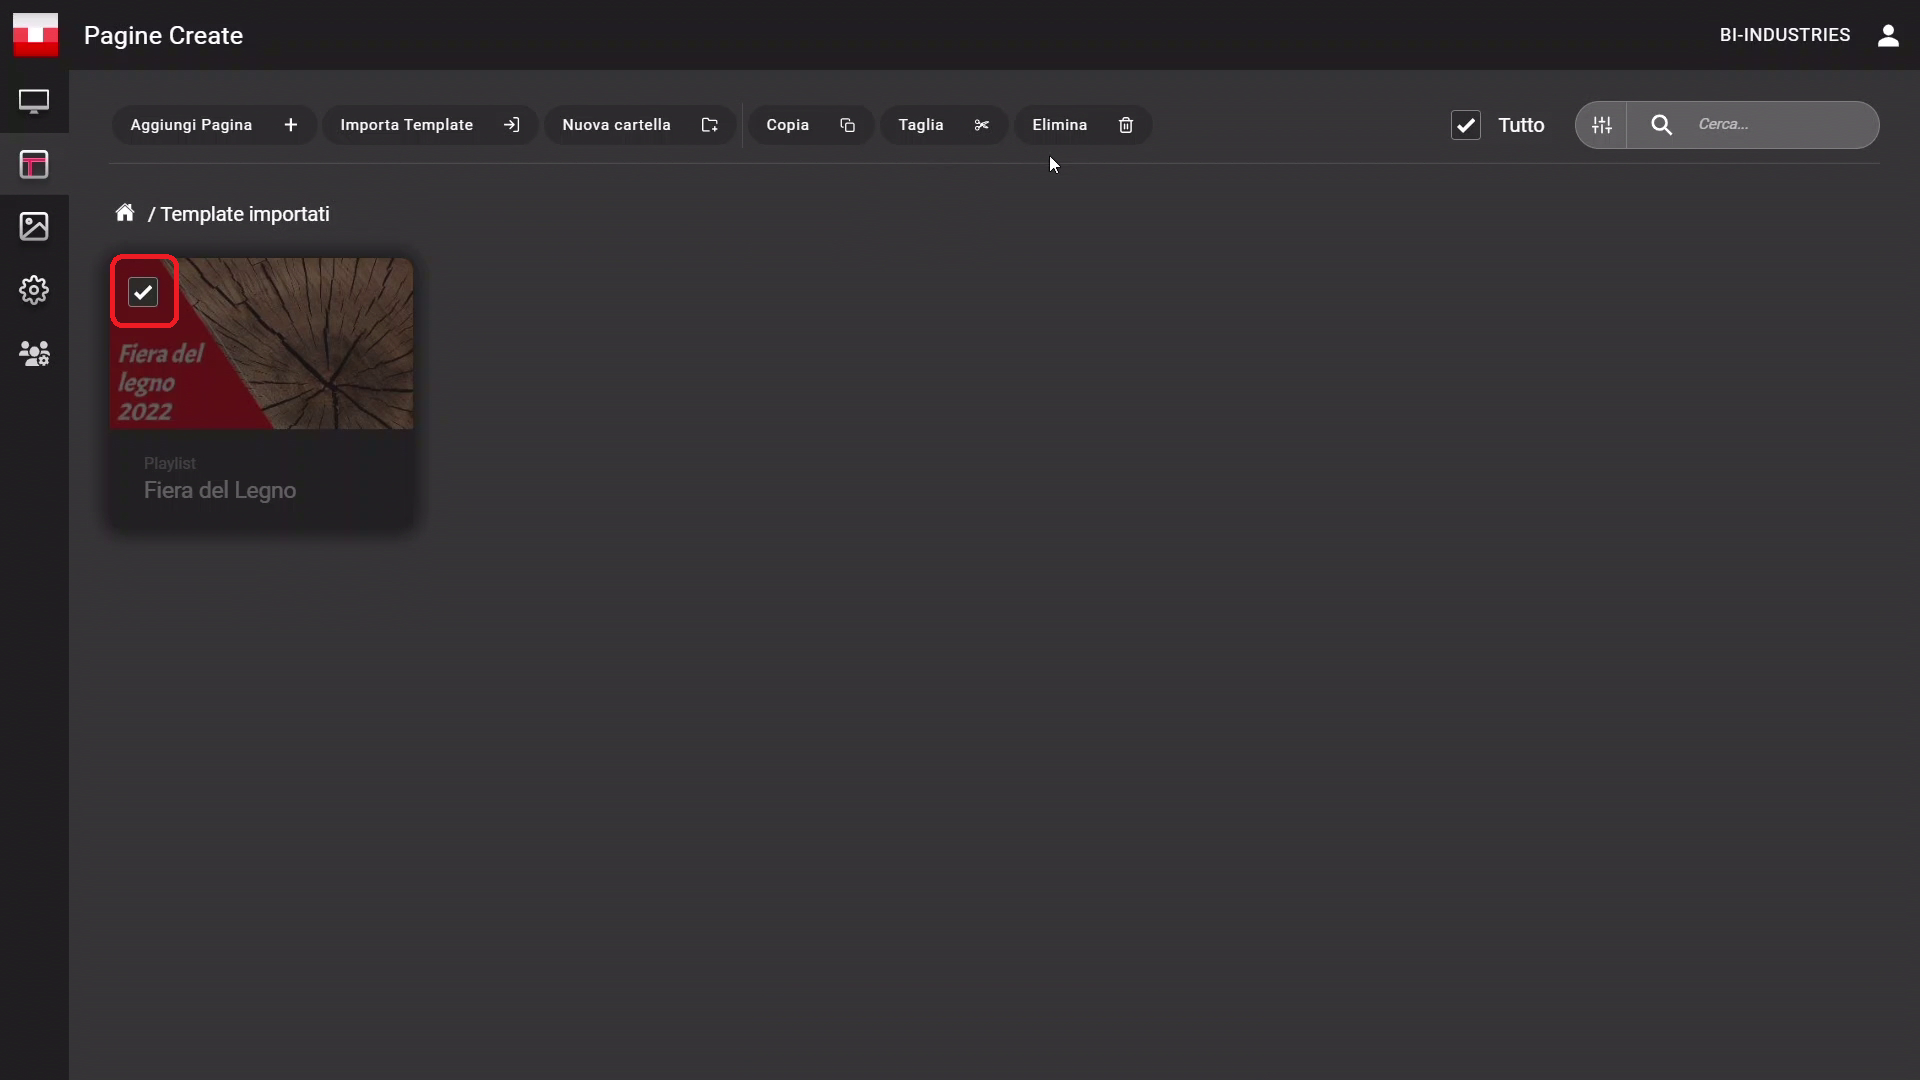Click the app logo top left

point(35,35)
